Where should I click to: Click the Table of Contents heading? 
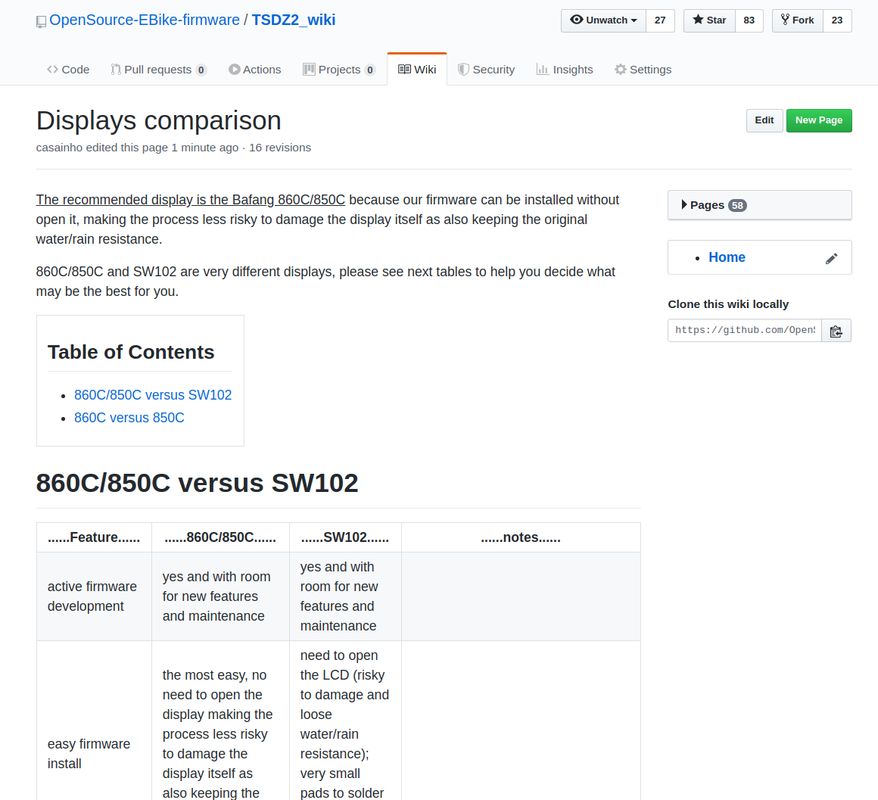[x=131, y=352]
